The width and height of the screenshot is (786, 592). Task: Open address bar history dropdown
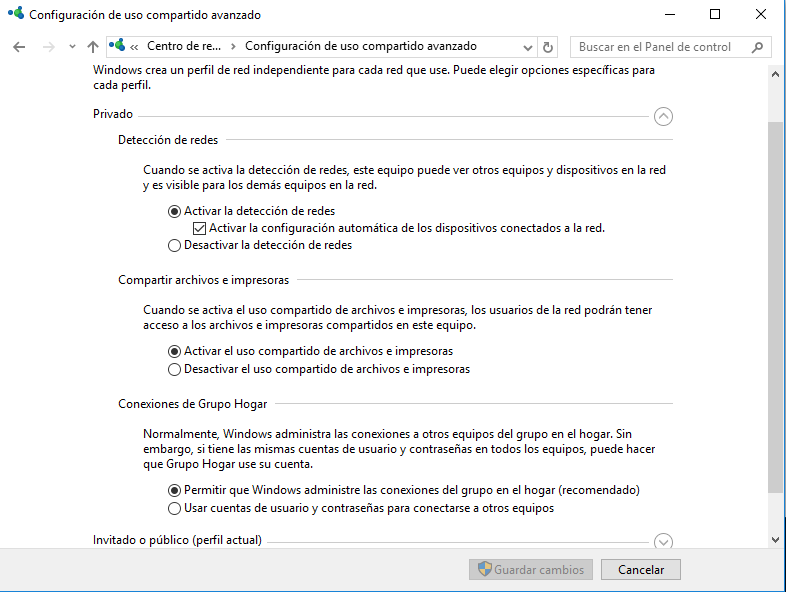(x=527, y=48)
